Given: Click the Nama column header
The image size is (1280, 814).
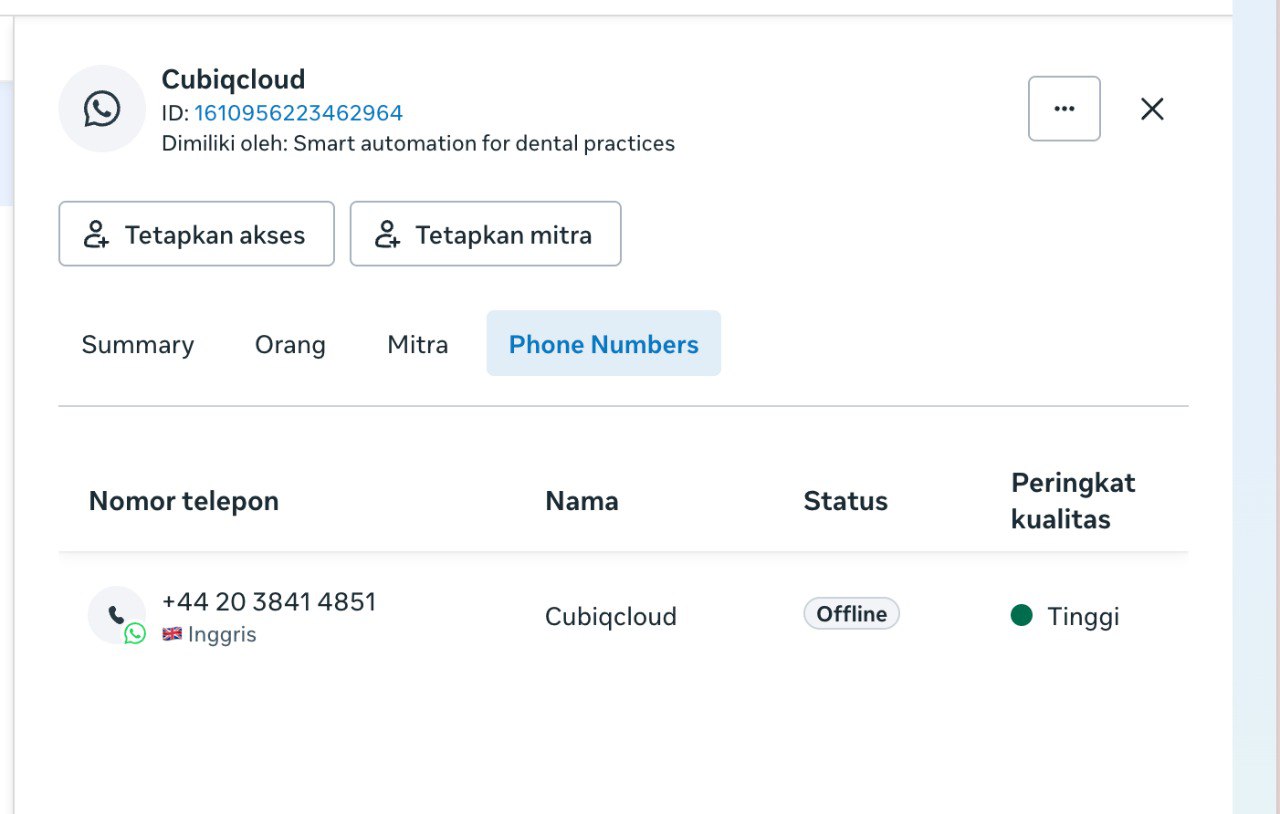Looking at the screenshot, I should click(581, 501).
